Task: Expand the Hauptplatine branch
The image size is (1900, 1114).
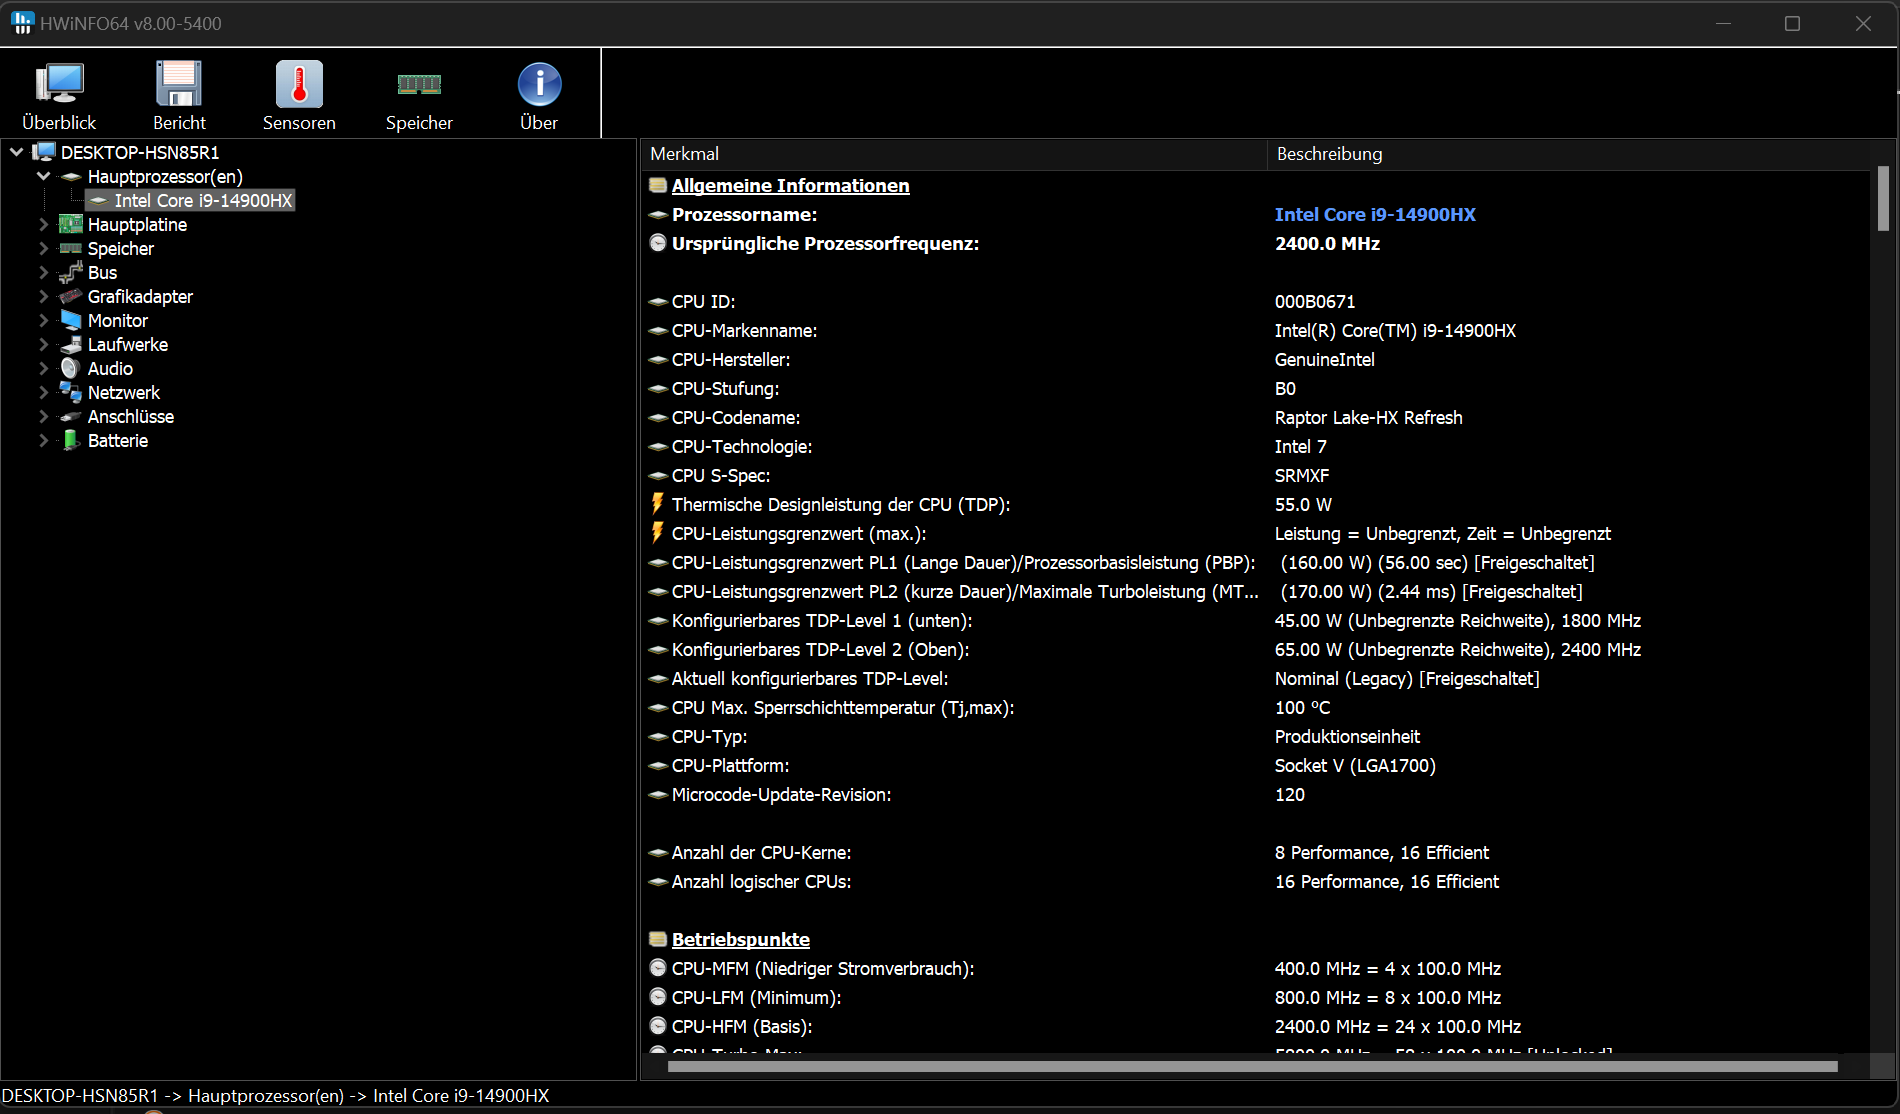Action: 43,224
